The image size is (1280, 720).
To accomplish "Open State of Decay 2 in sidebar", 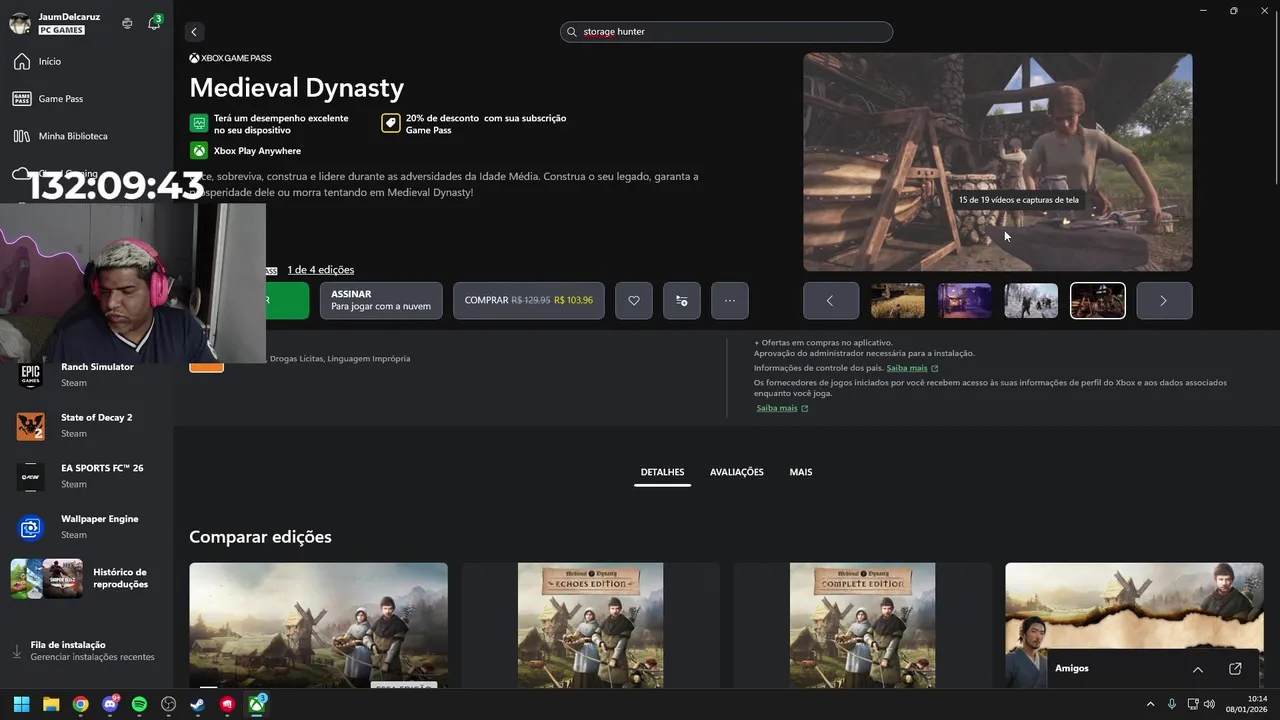I will point(86,426).
